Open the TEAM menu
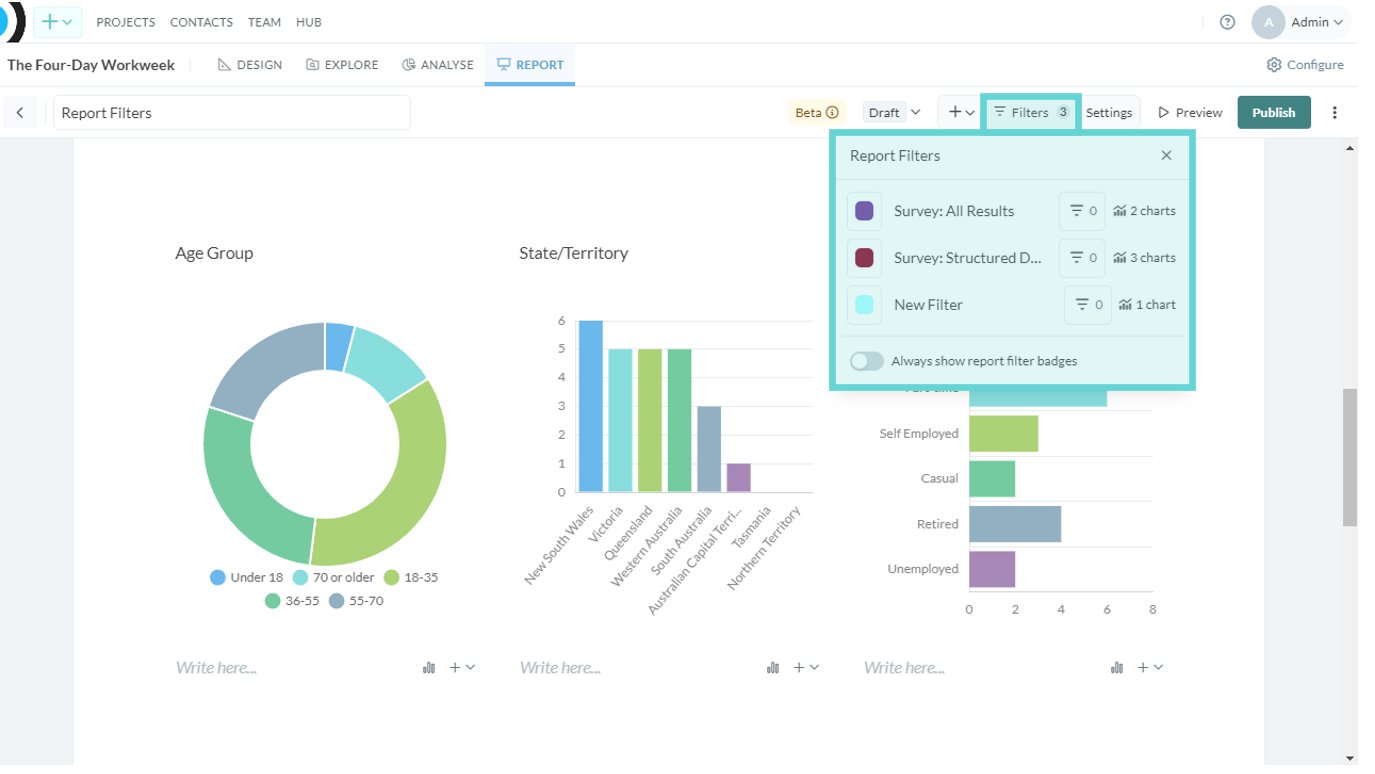 click(264, 22)
